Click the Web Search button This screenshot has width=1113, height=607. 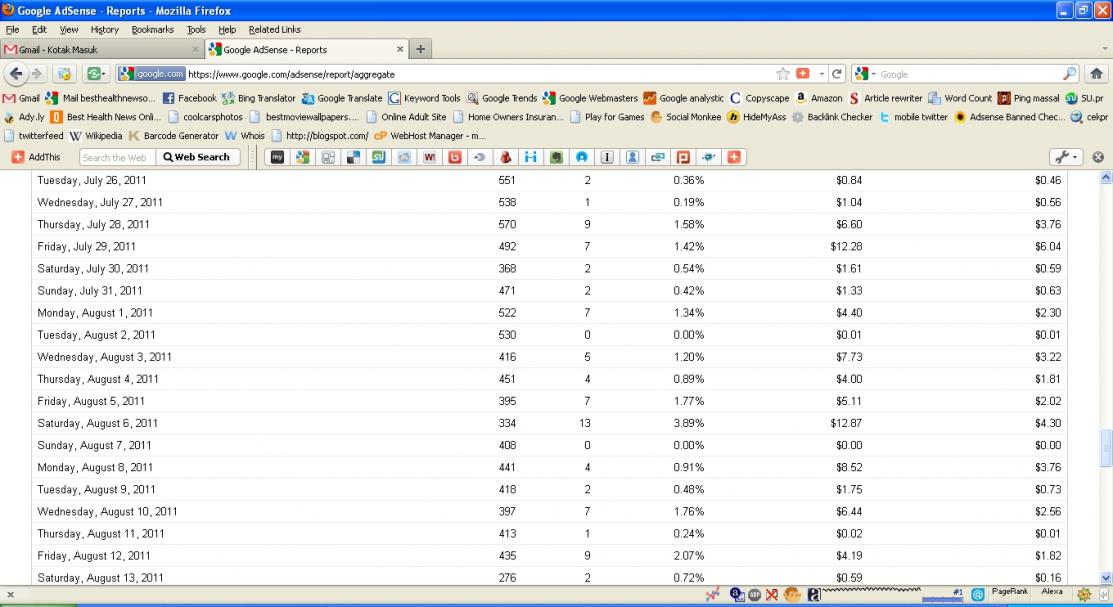click(197, 157)
